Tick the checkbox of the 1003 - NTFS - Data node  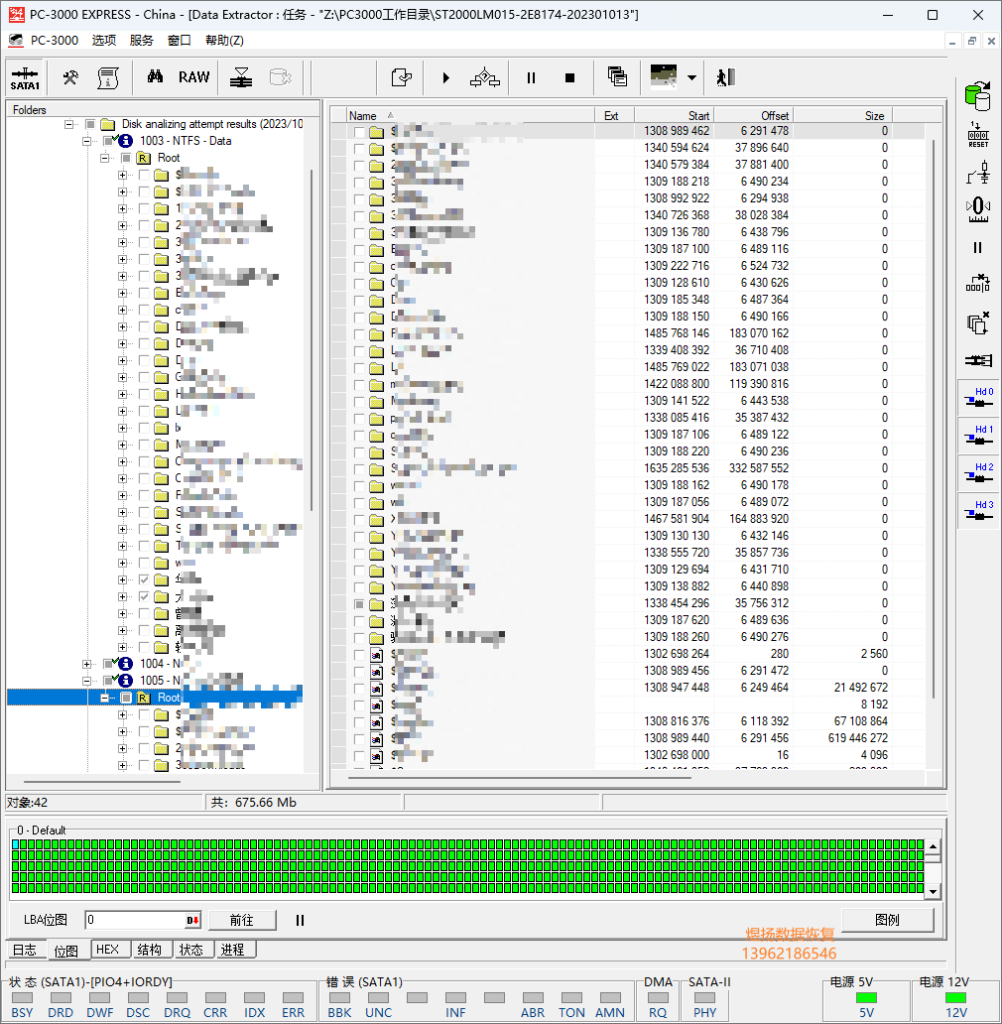(109, 141)
